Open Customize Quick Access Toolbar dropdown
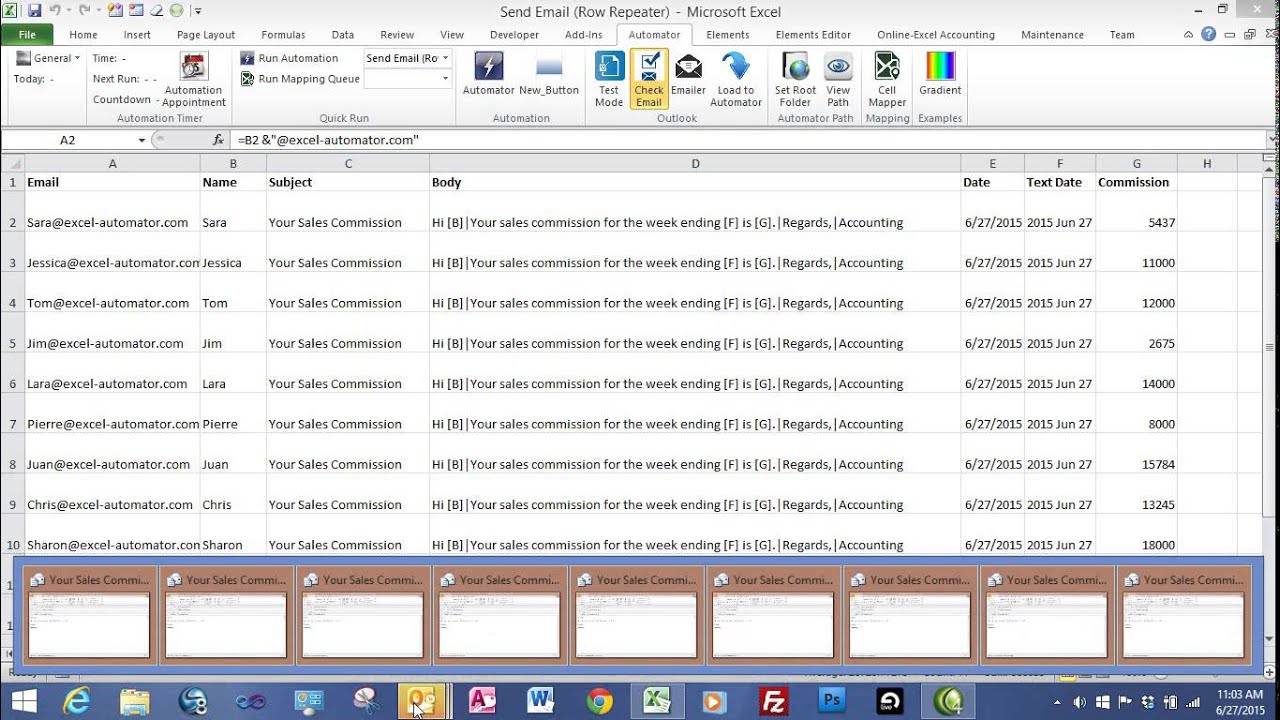The width and height of the screenshot is (1280, 720). (x=198, y=11)
